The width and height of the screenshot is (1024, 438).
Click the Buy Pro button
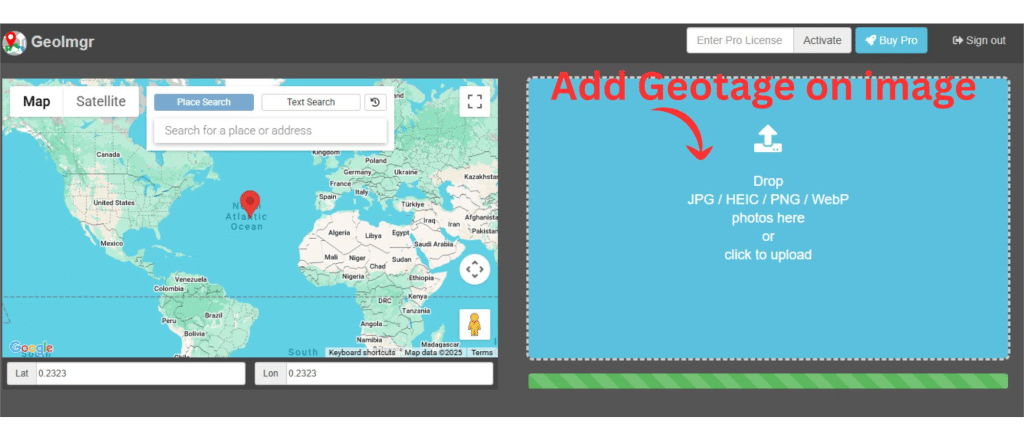[x=891, y=40]
